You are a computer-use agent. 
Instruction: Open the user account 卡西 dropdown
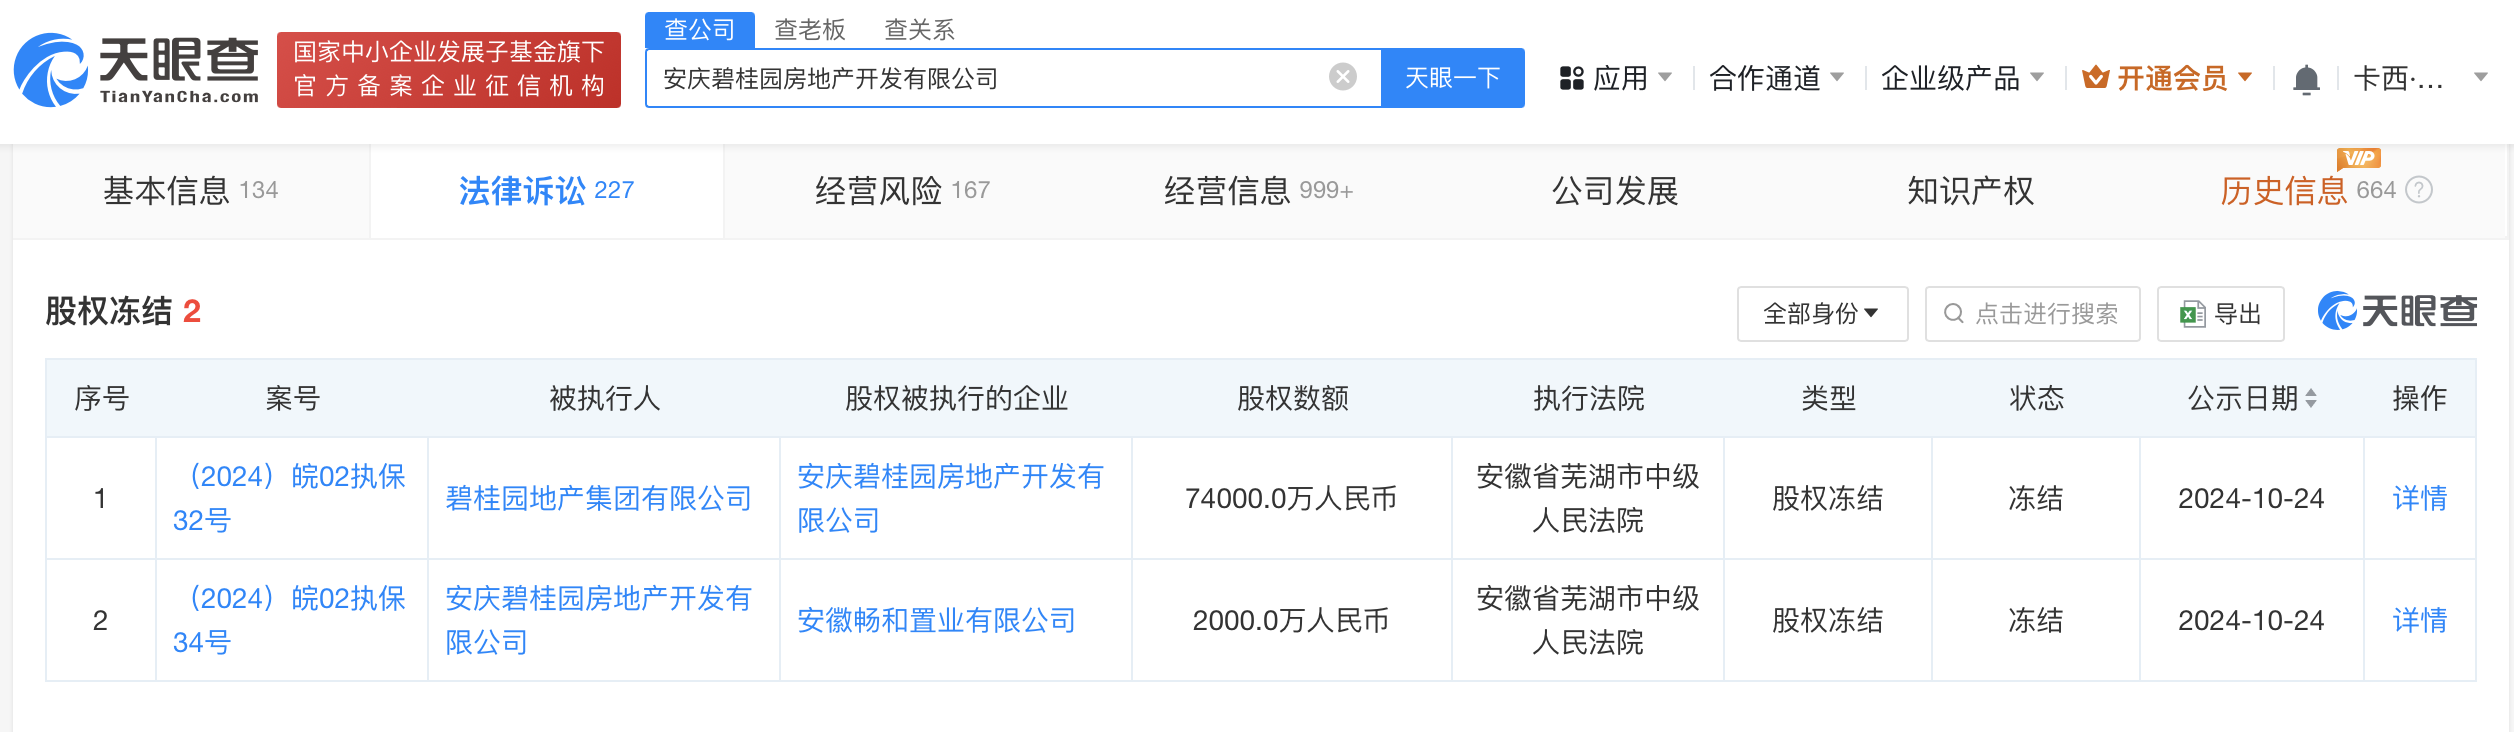tap(2480, 77)
